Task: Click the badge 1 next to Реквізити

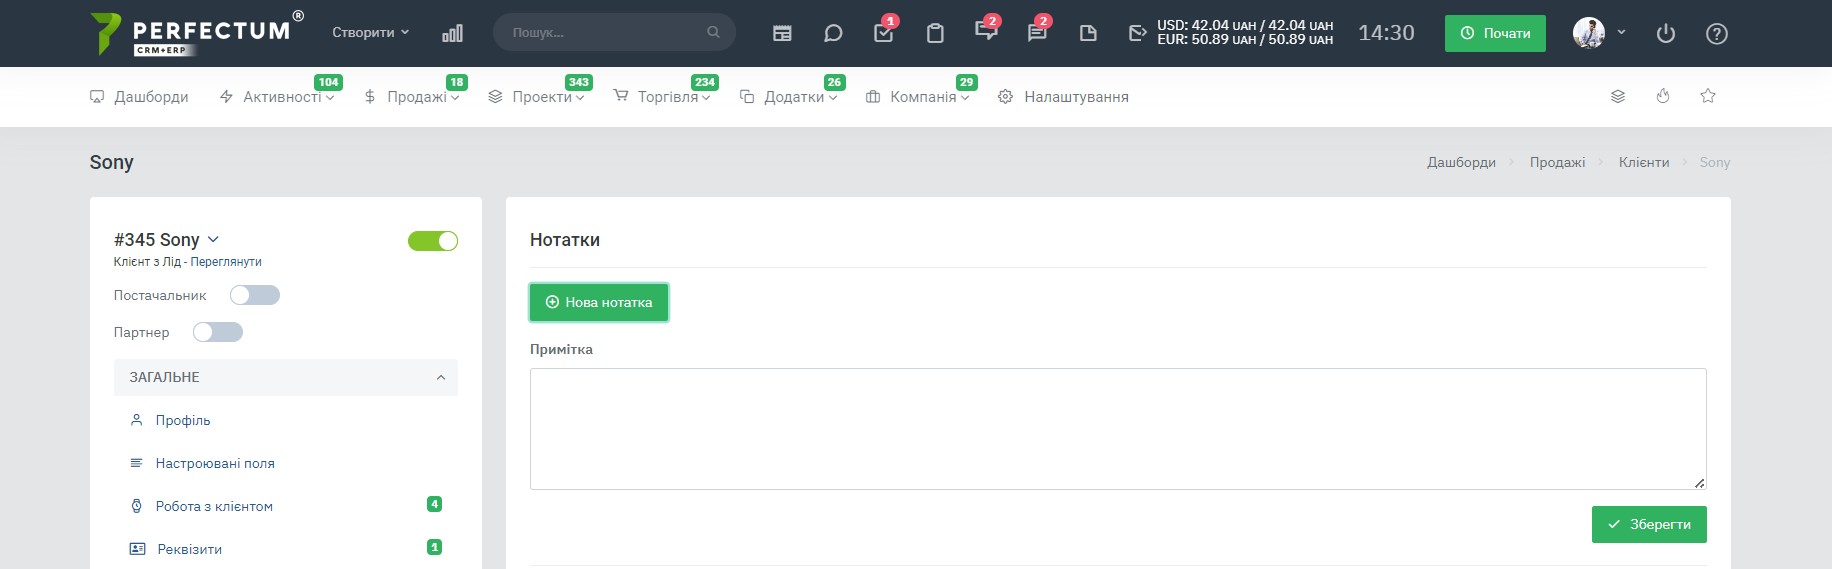Action: (434, 547)
